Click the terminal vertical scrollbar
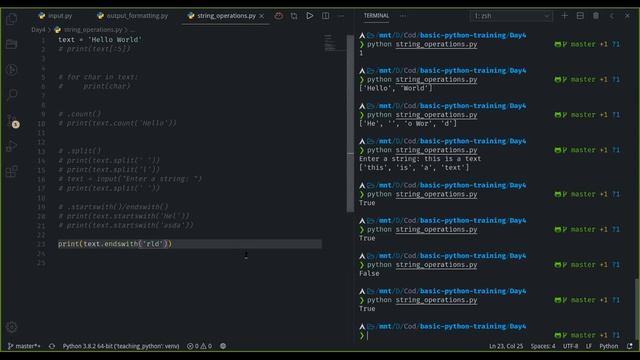 coord(637,308)
